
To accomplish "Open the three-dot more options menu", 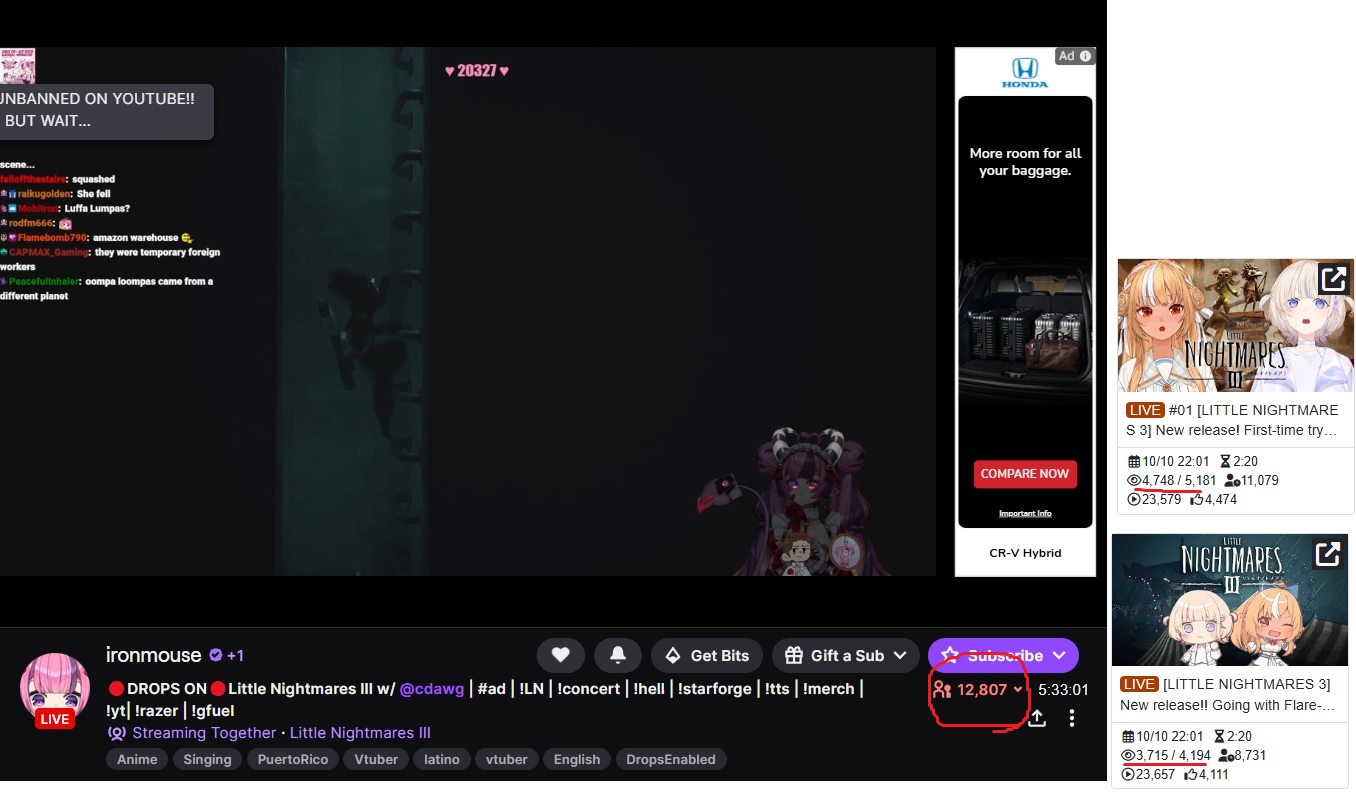I will 1072,718.
